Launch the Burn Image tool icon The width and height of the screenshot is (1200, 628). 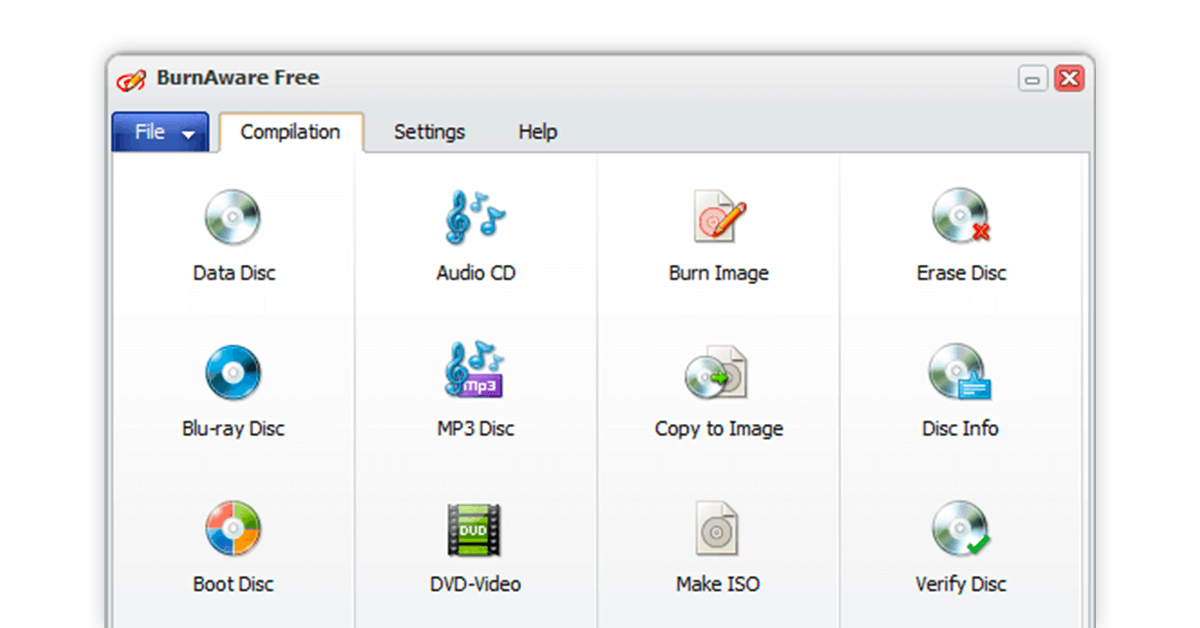tap(719, 217)
